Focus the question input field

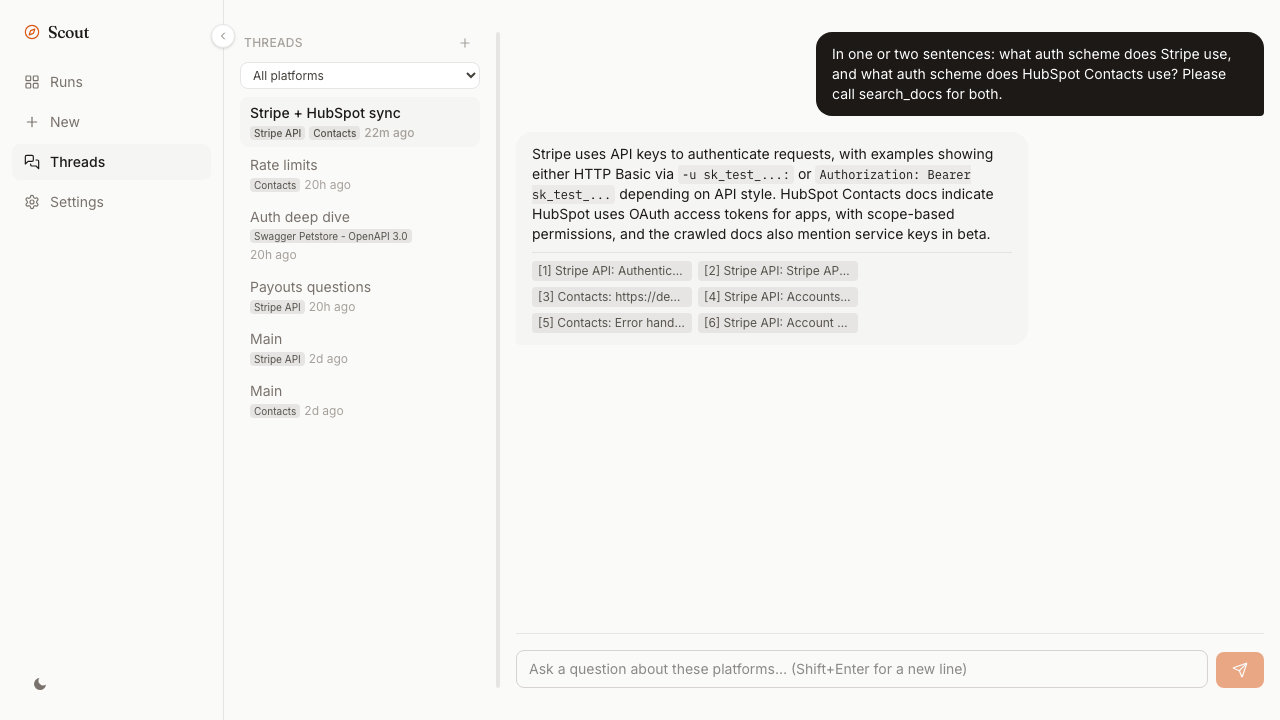click(862, 670)
